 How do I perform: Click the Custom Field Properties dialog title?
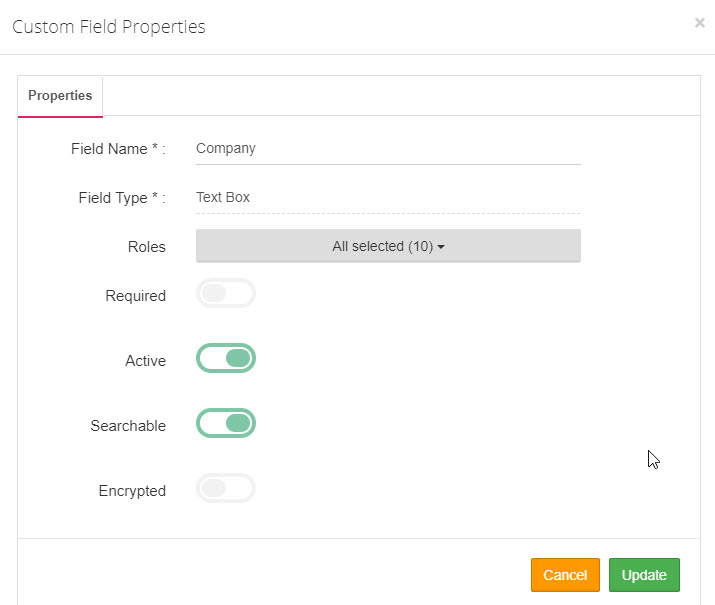click(x=109, y=27)
